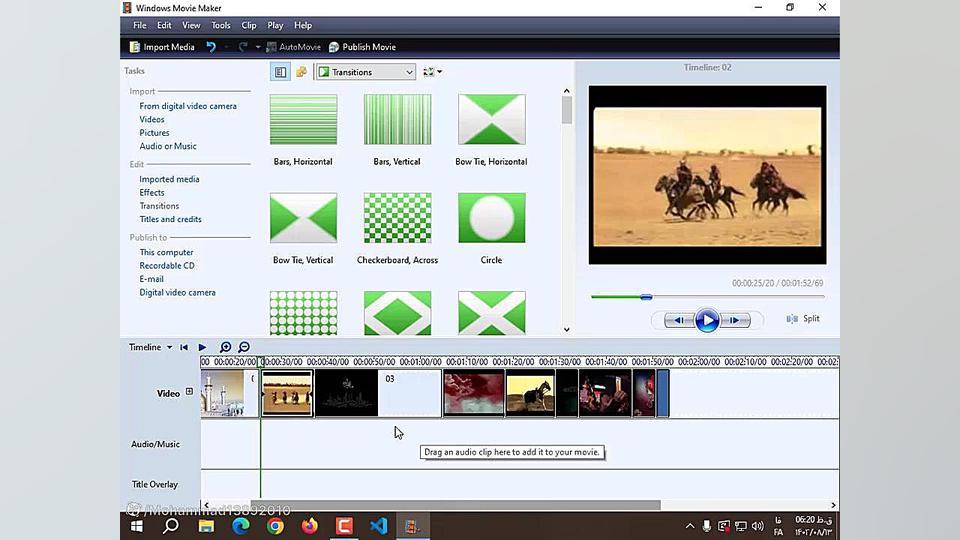Play the timeline
Screen dimensions: 960x540
tap(202, 347)
